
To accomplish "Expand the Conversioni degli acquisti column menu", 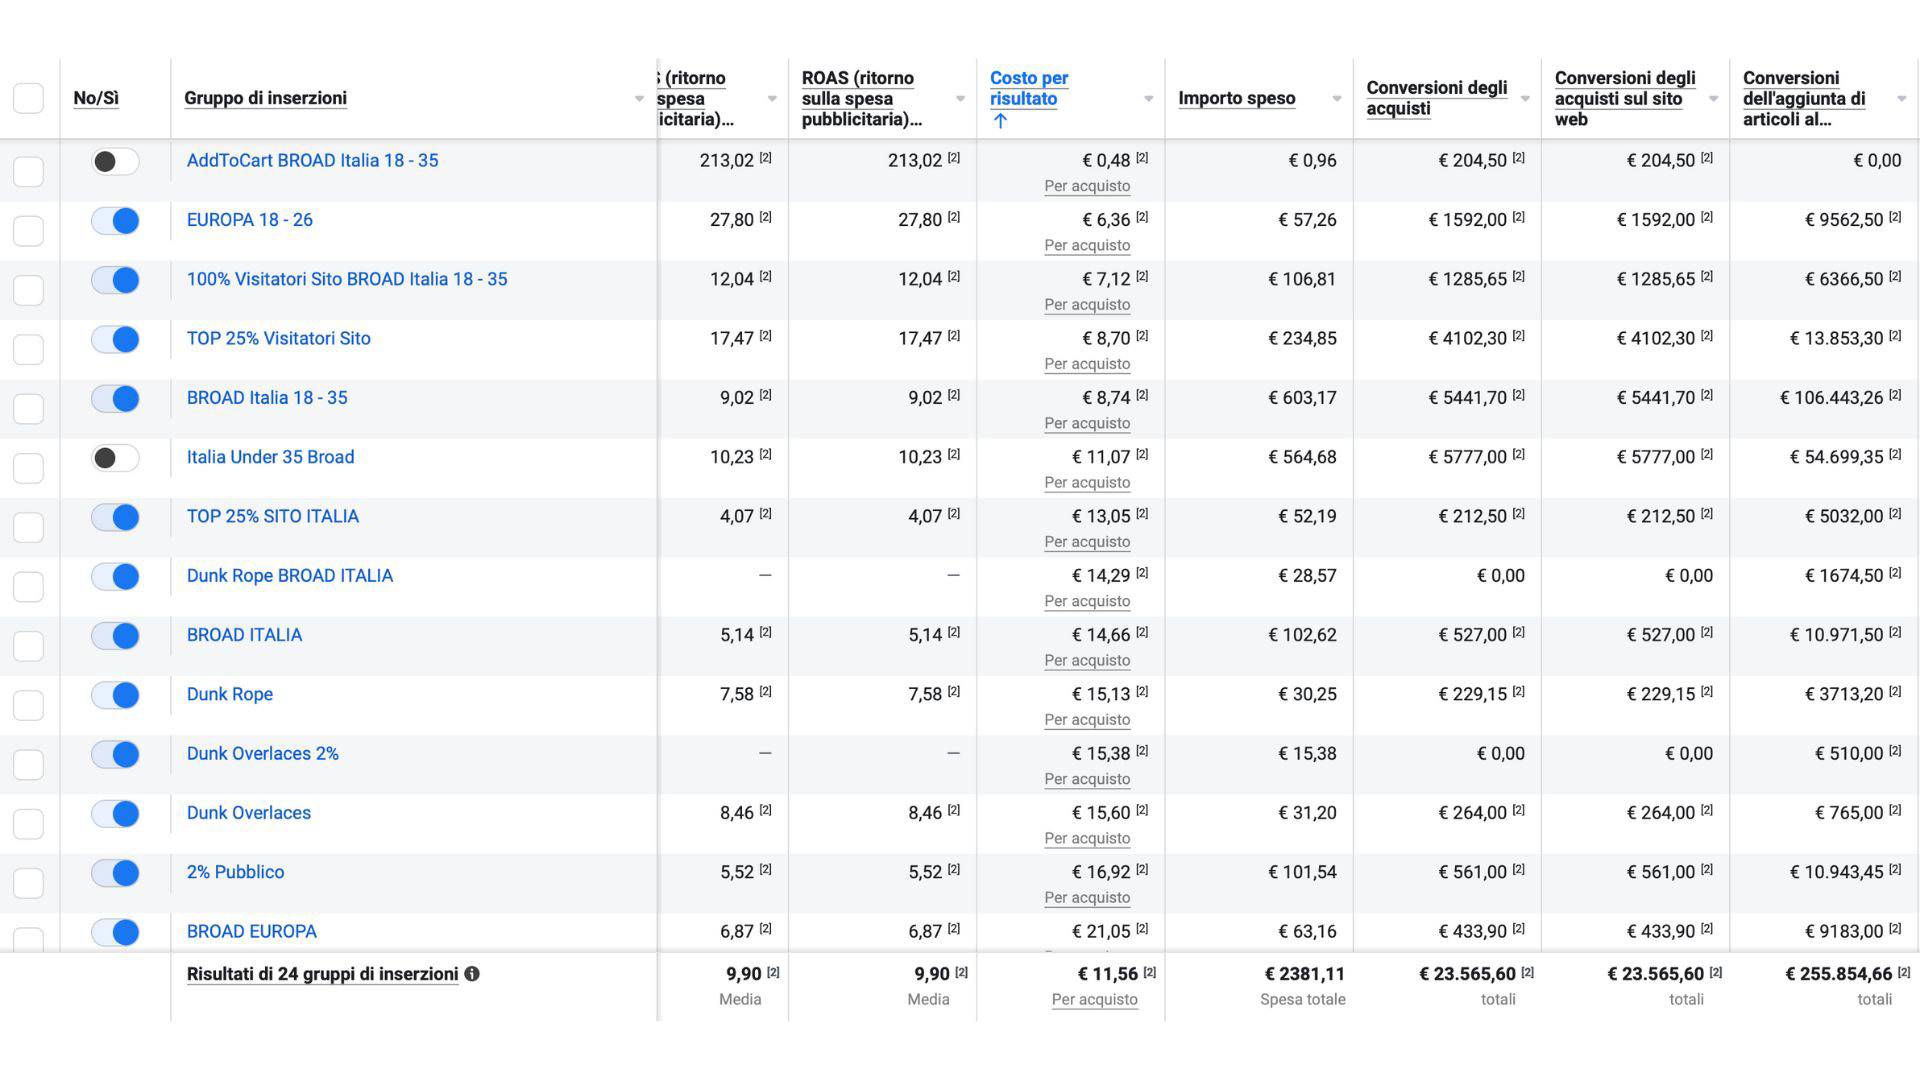I will [1525, 98].
